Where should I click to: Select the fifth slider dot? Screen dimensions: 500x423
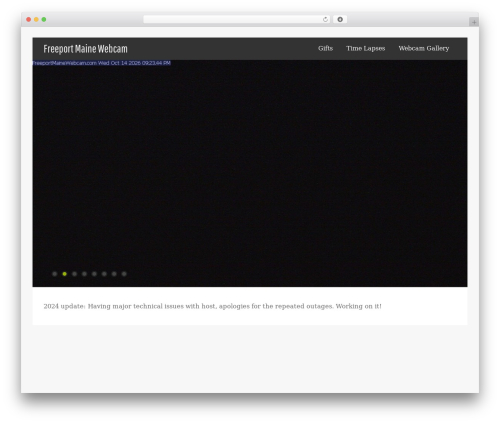[x=94, y=274]
